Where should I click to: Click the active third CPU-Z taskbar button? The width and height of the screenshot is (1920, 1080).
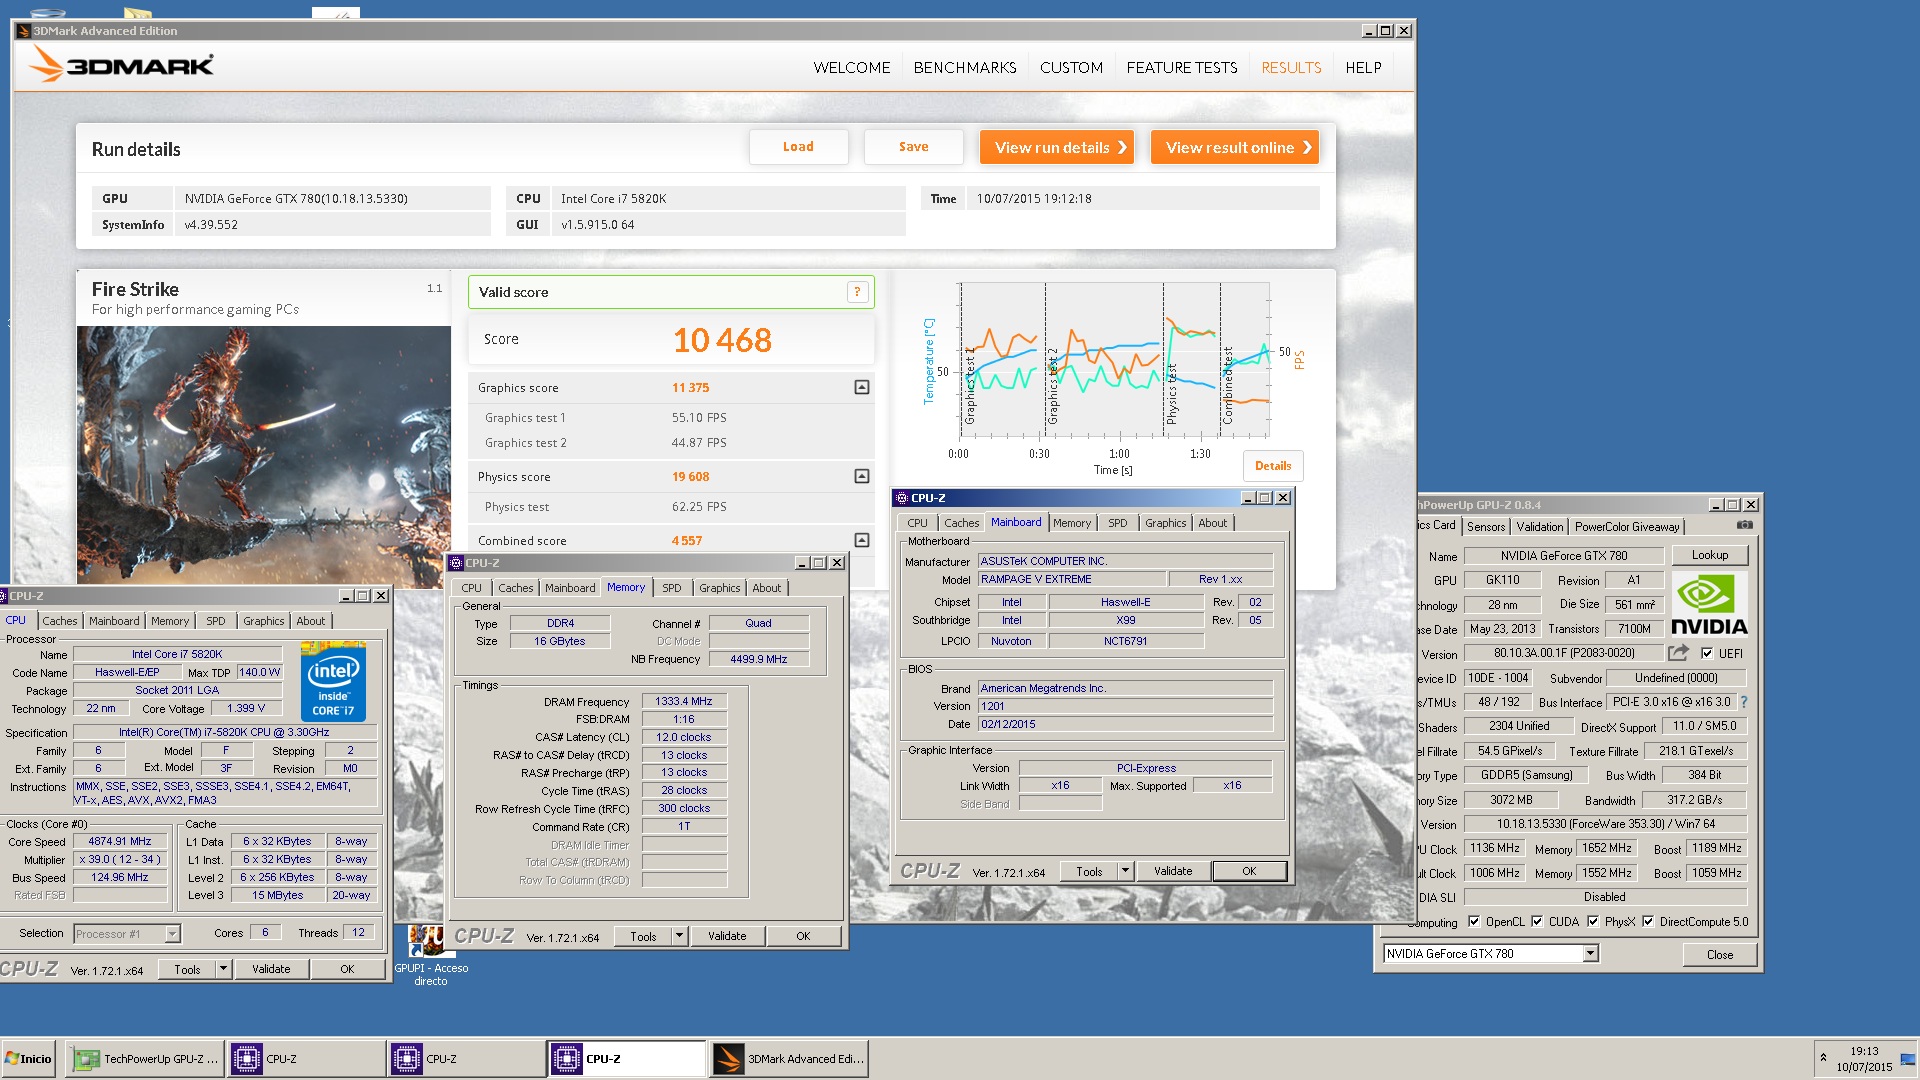click(627, 1059)
